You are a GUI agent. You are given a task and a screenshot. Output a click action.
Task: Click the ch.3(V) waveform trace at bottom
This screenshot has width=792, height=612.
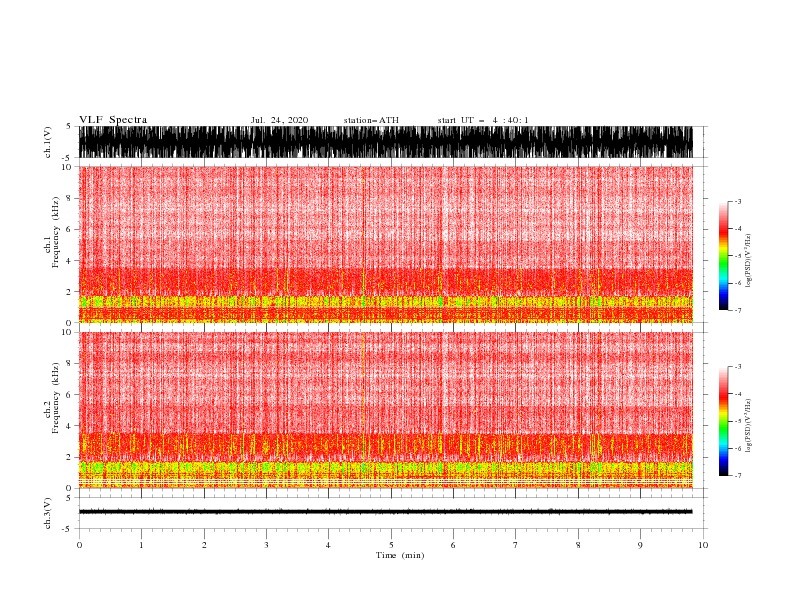coord(386,512)
